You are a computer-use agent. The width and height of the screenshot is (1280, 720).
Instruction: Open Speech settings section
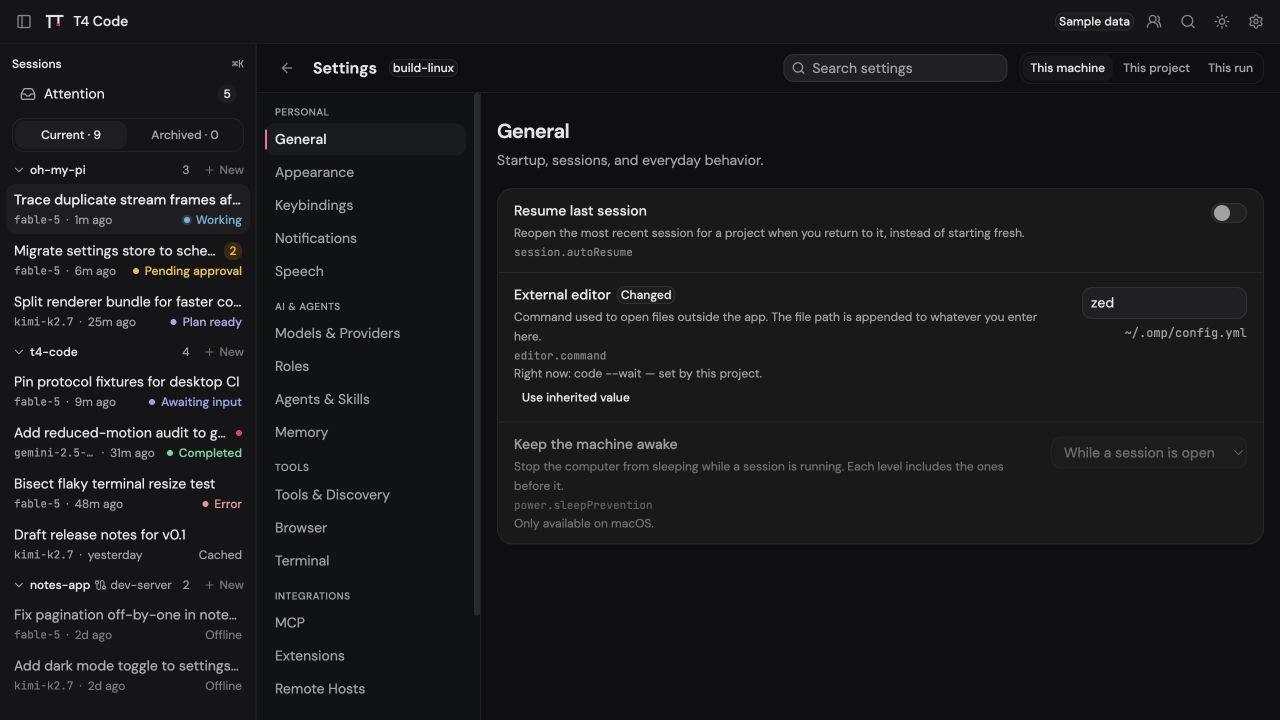(366, 271)
